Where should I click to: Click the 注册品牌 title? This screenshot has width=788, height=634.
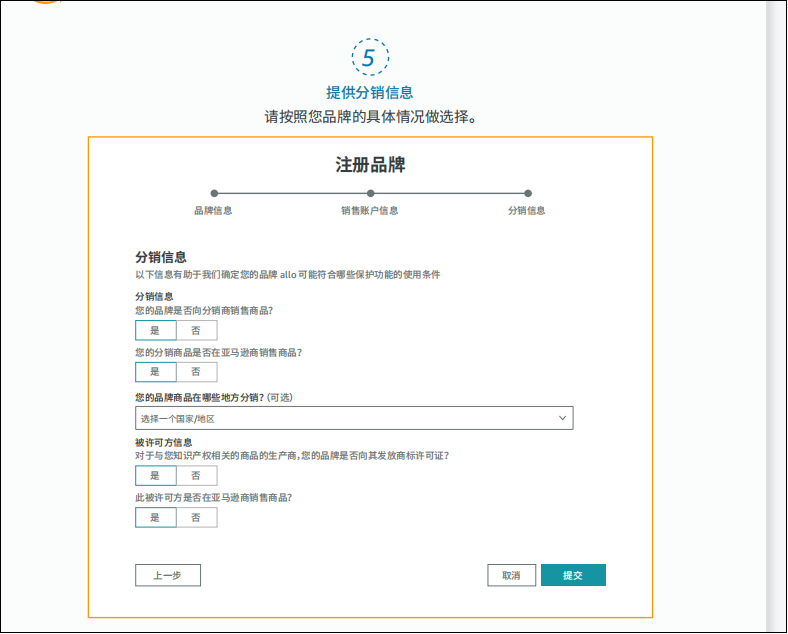[370, 165]
